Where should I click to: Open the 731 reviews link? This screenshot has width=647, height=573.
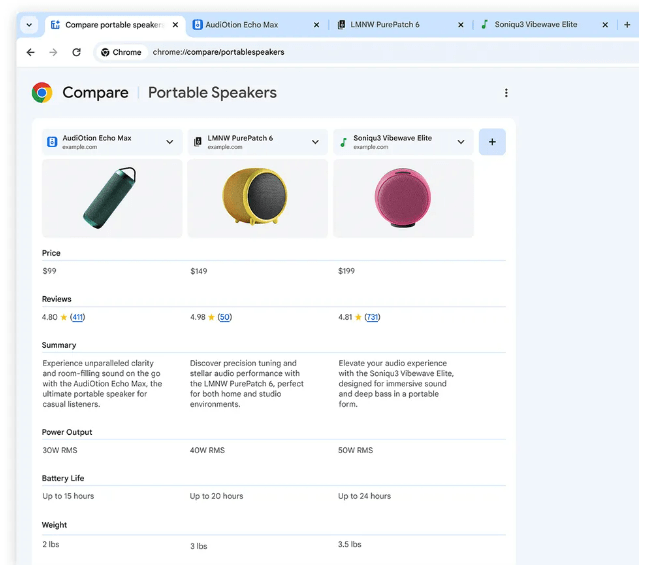372,317
